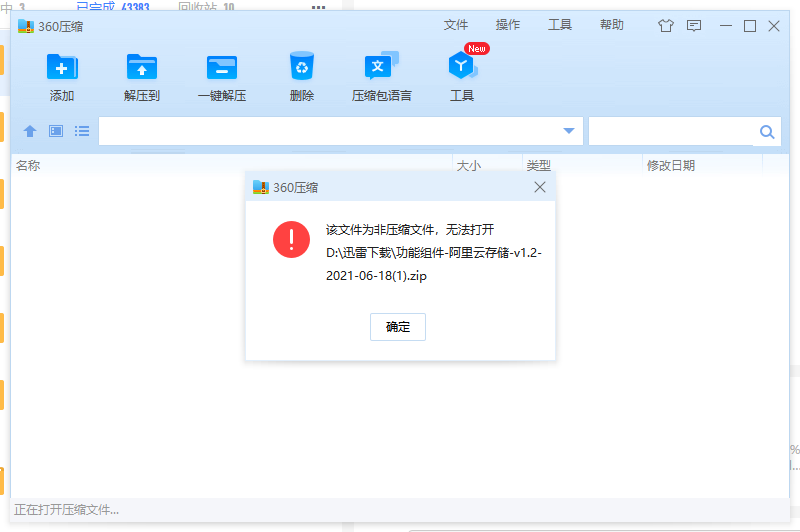Switch to the list view icon
This screenshot has width=800, height=532.
82,131
